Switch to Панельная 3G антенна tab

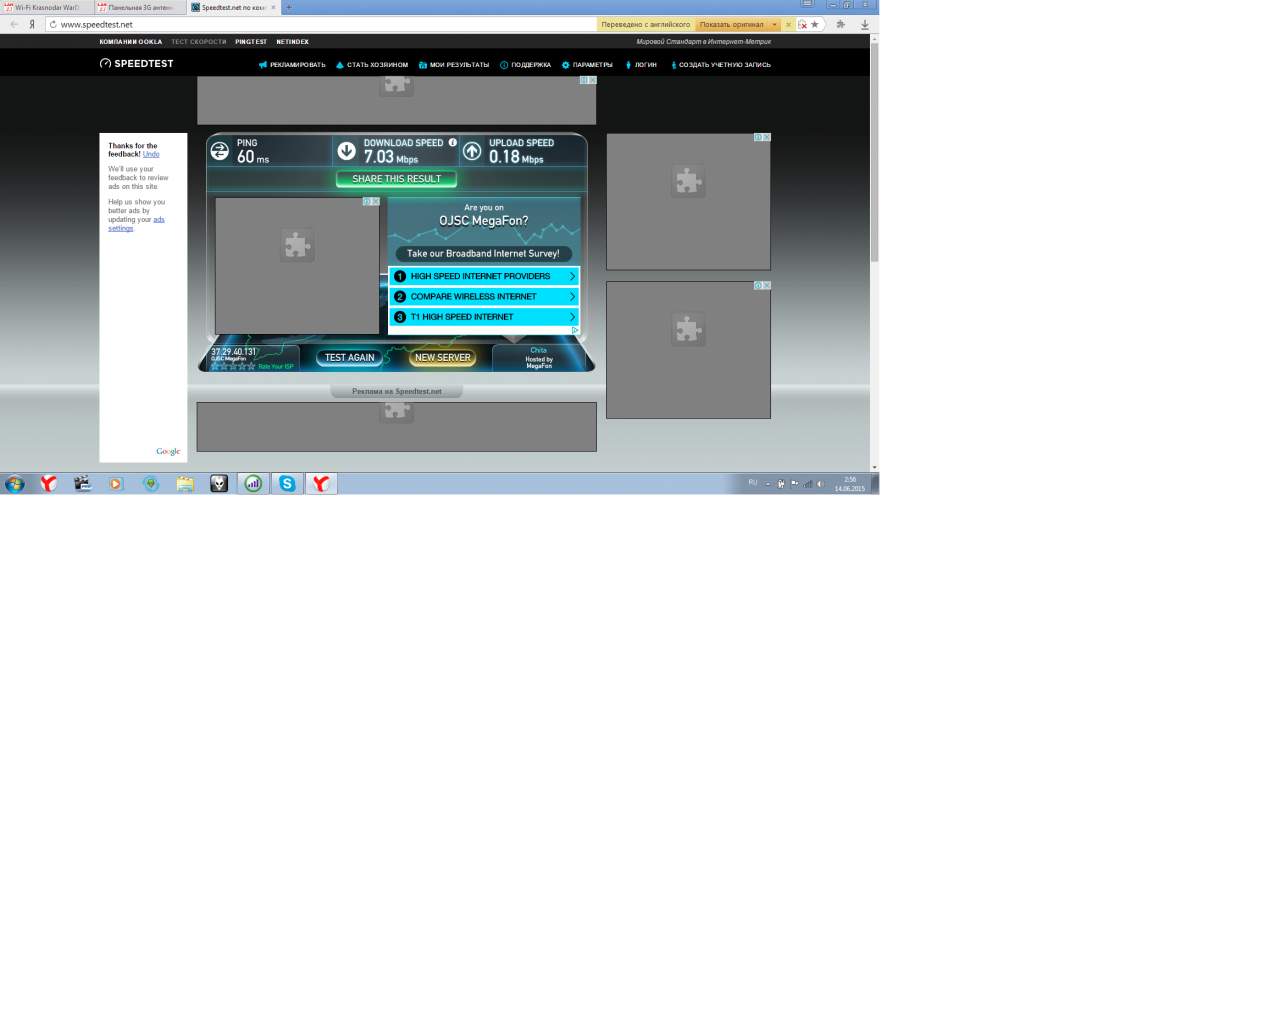coord(140,7)
